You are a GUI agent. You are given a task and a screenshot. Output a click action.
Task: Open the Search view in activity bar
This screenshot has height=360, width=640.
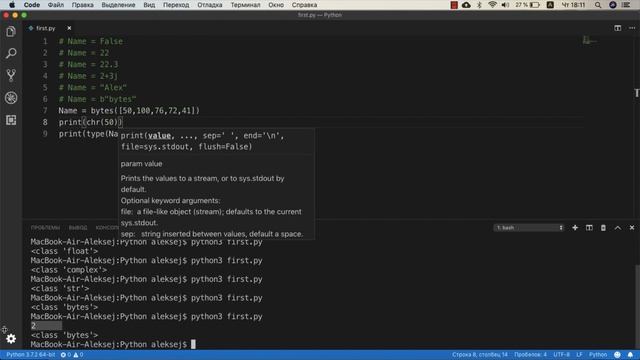click(11, 53)
